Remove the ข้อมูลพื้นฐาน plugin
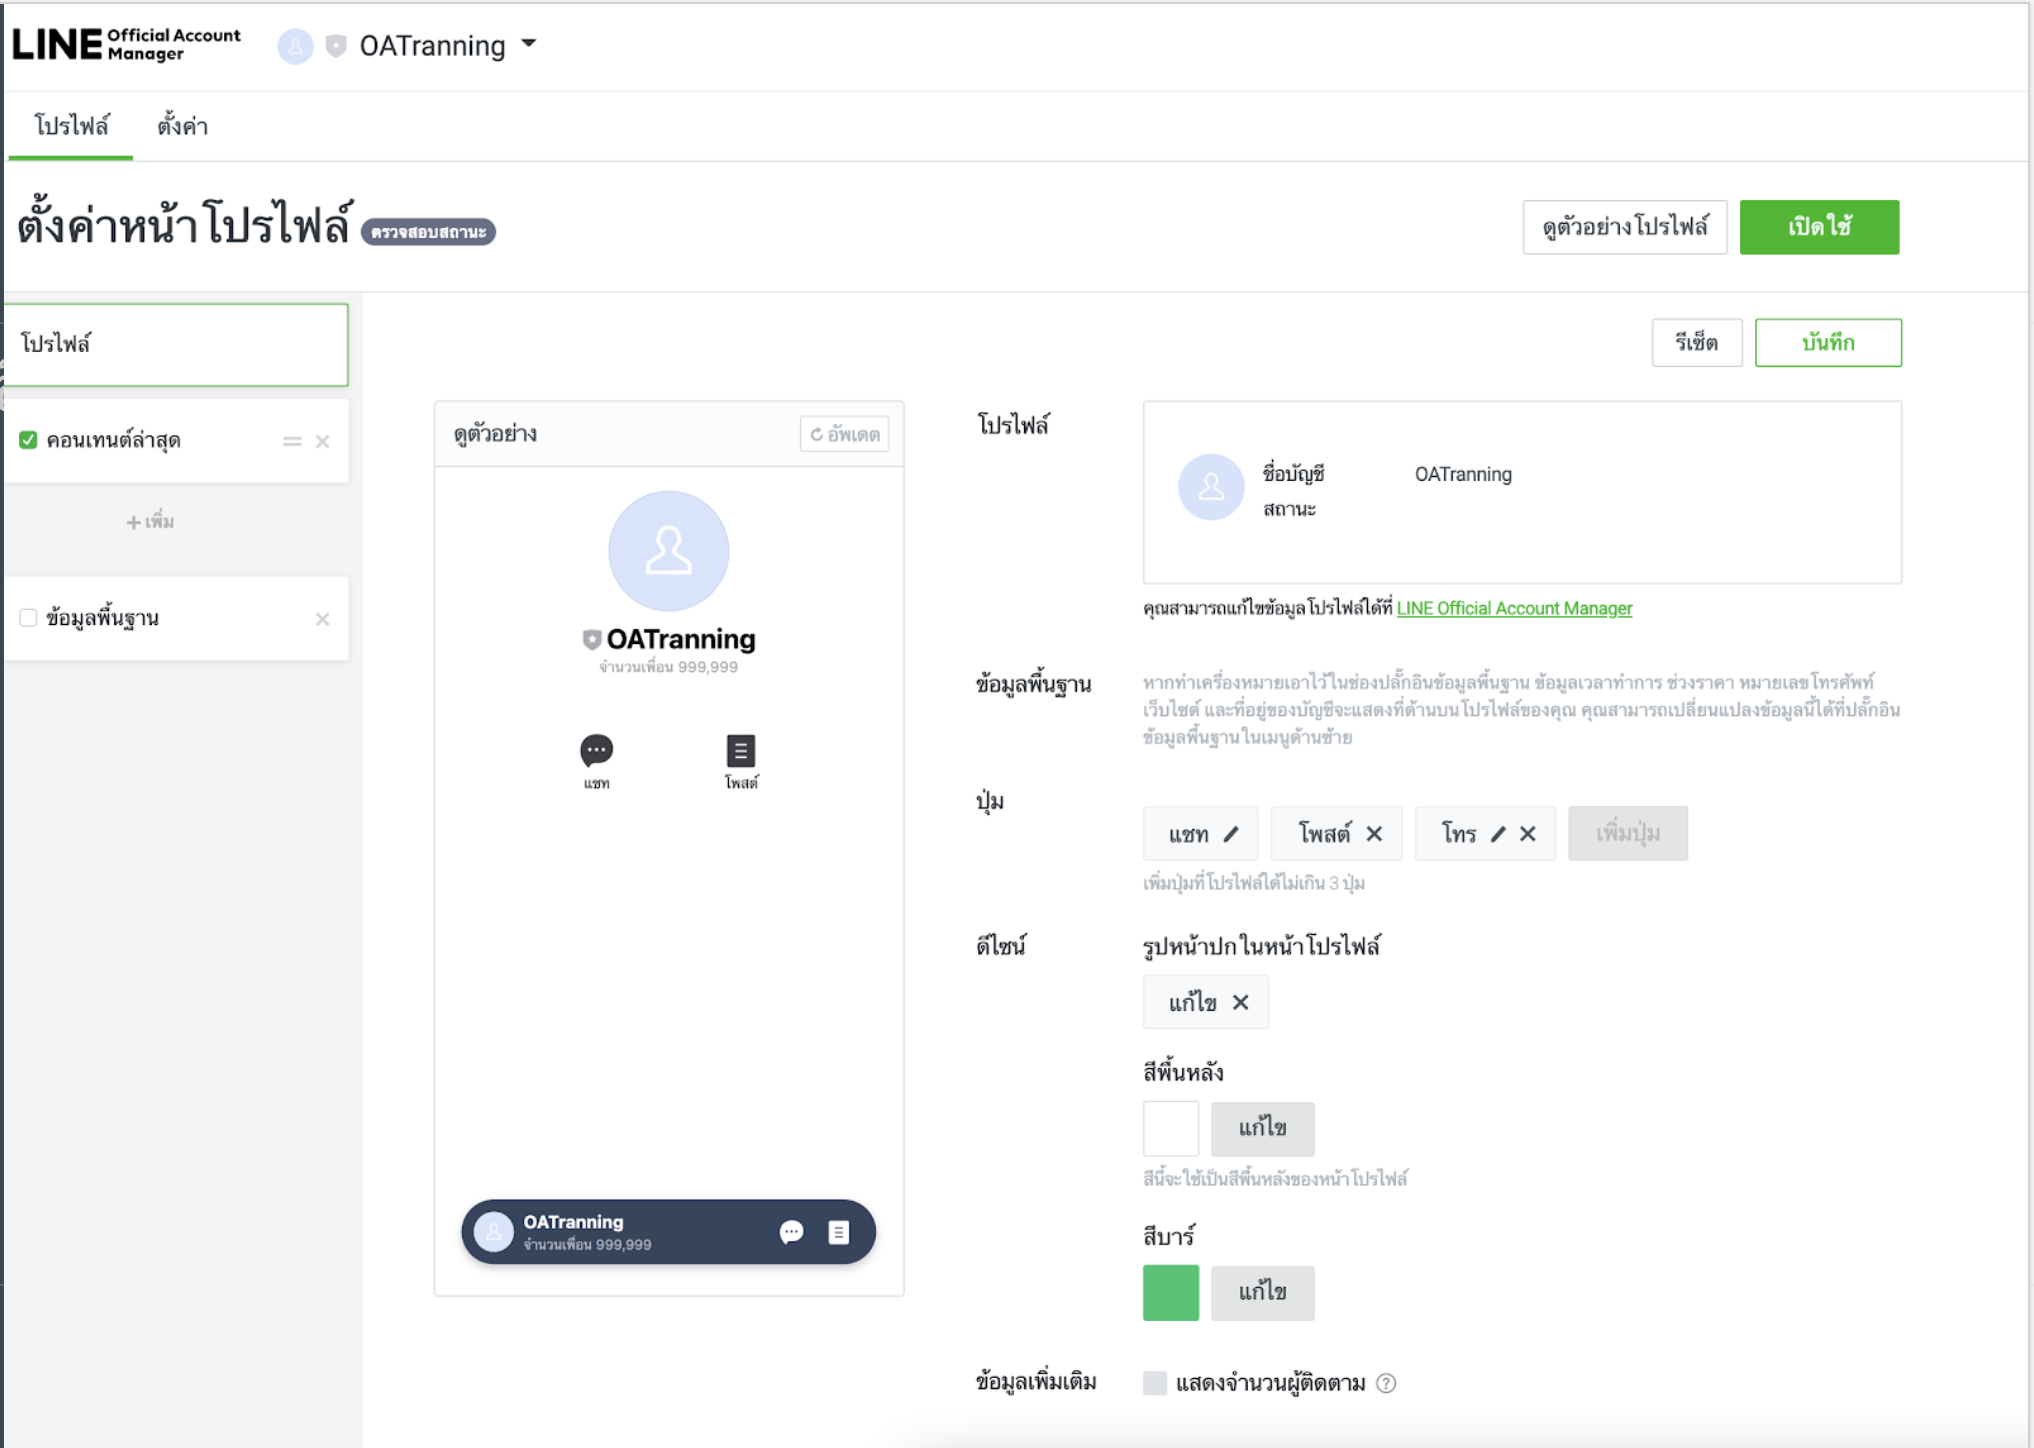This screenshot has width=2034, height=1448. click(322, 619)
